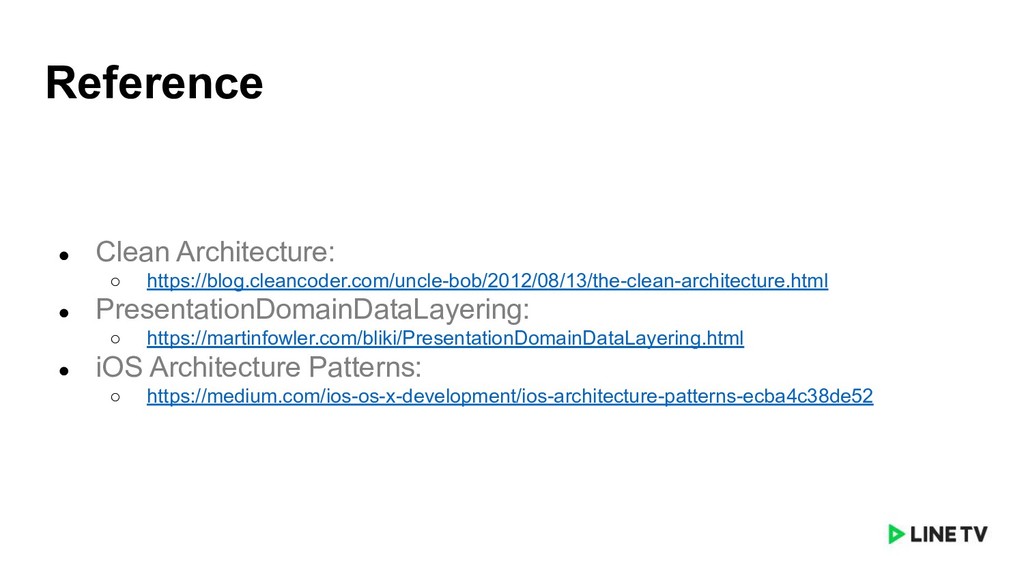Click the word 'Patterns:' in the third heading

[x=365, y=367]
